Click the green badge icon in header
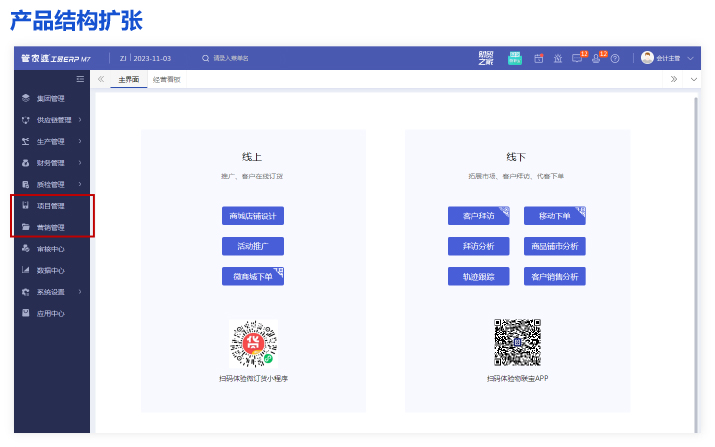Screen dimensions: 715x447 tap(514, 58)
